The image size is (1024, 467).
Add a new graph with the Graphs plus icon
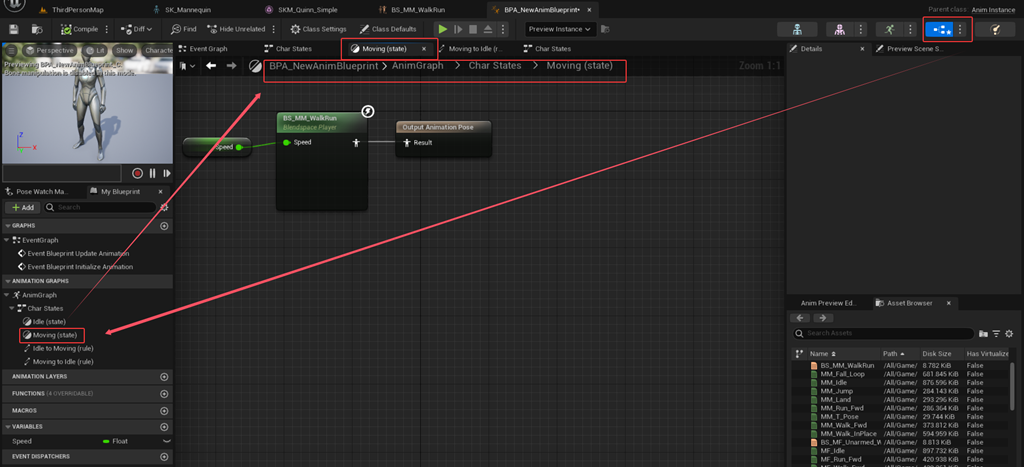click(164, 226)
